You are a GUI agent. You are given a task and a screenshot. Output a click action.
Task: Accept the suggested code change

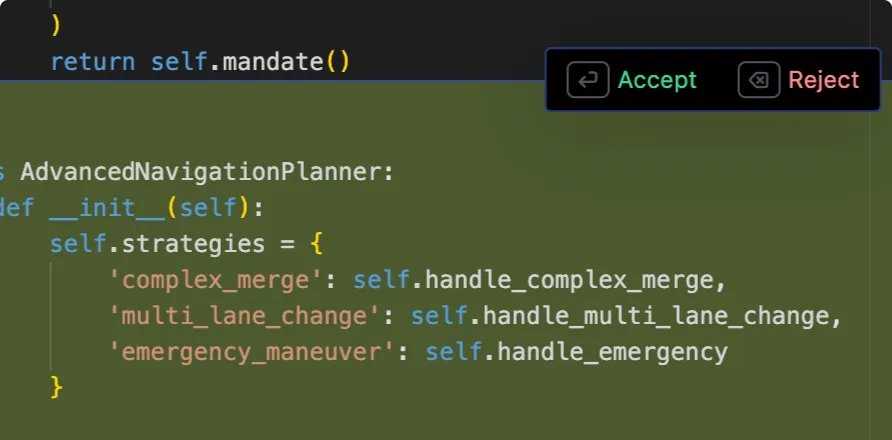[657, 81]
